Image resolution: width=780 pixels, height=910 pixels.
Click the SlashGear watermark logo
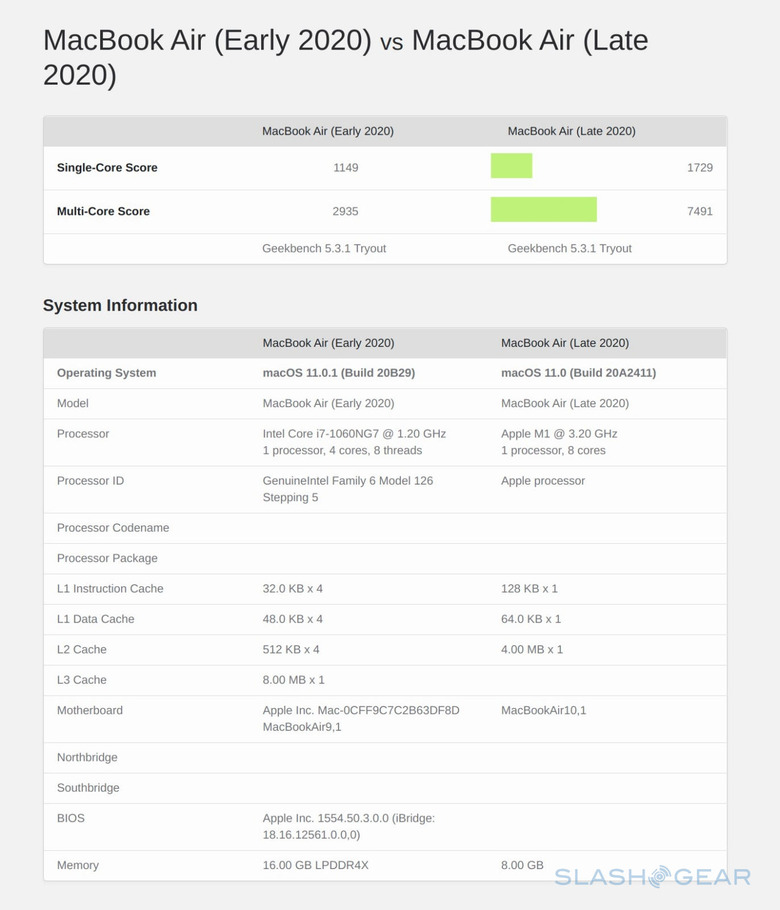click(x=652, y=877)
